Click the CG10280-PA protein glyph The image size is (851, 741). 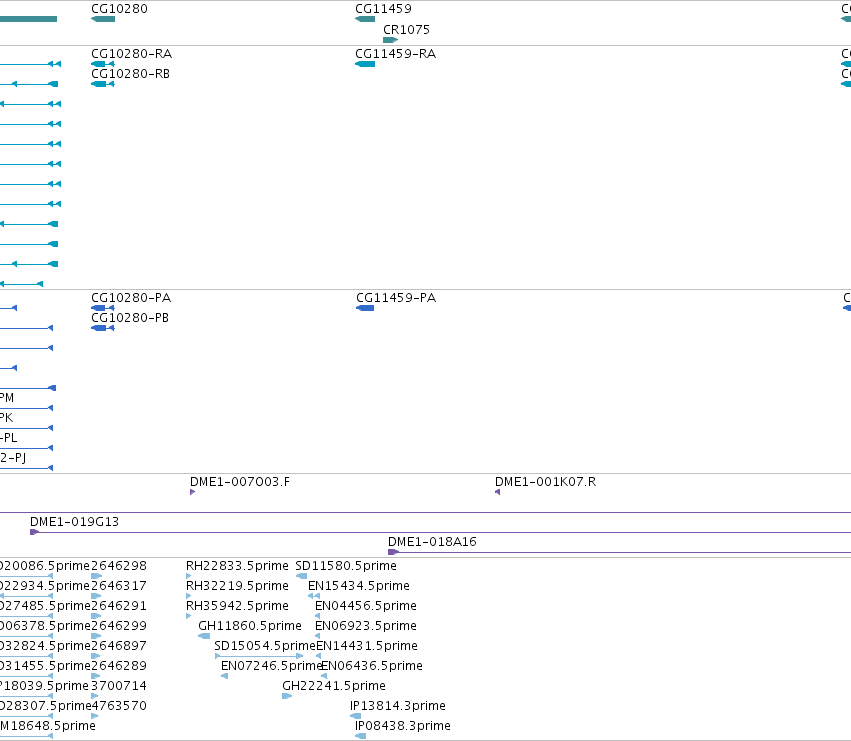click(x=103, y=308)
